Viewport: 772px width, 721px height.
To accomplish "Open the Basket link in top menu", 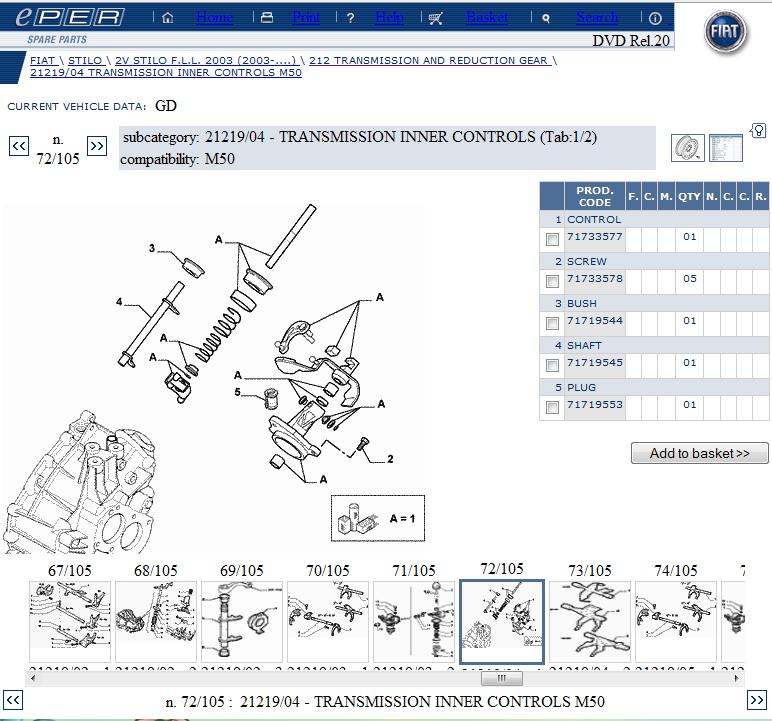I will click(486, 18).
